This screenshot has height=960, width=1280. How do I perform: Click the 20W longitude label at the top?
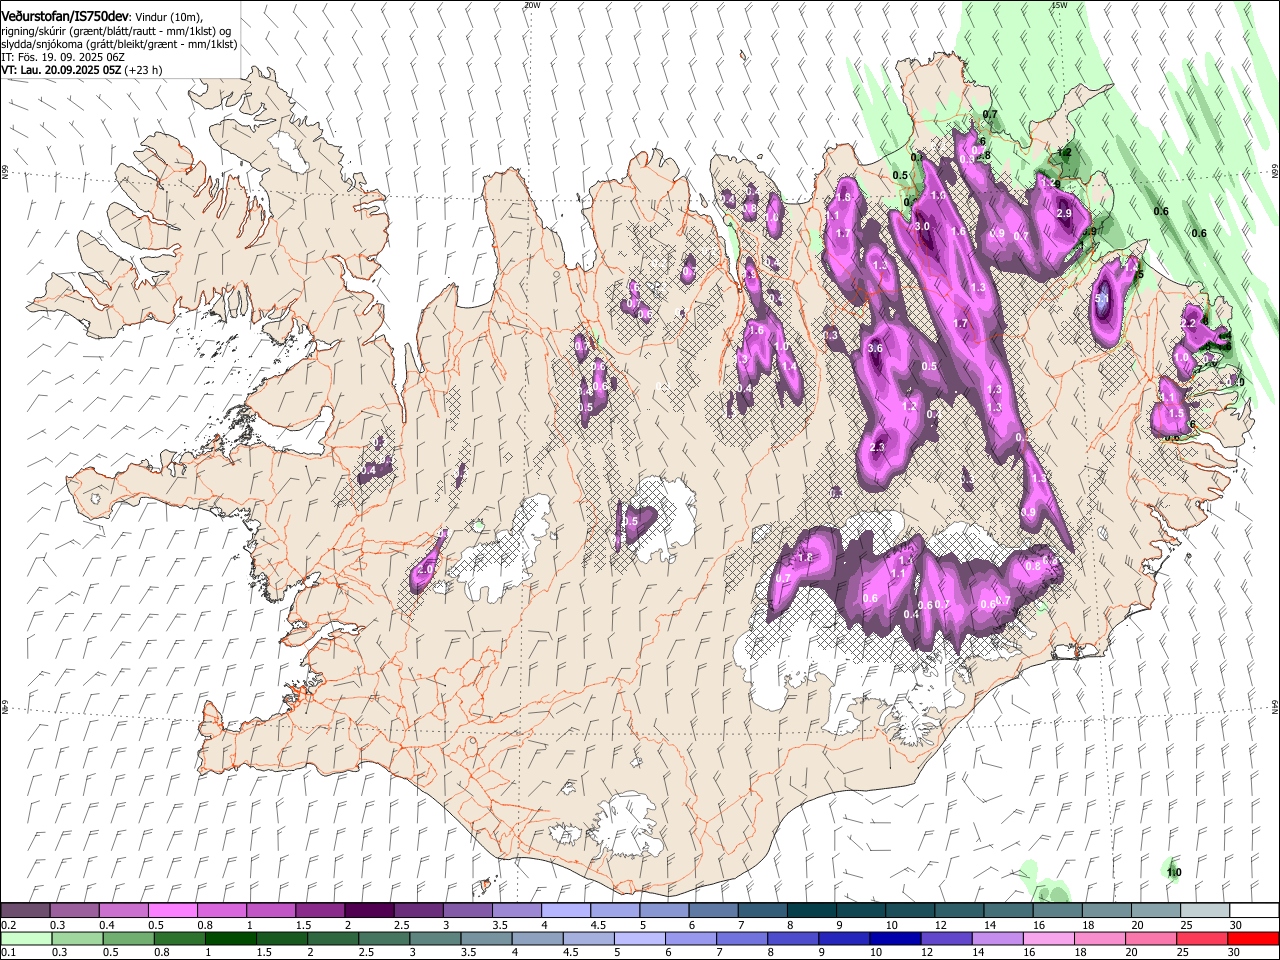coord(531,5)
